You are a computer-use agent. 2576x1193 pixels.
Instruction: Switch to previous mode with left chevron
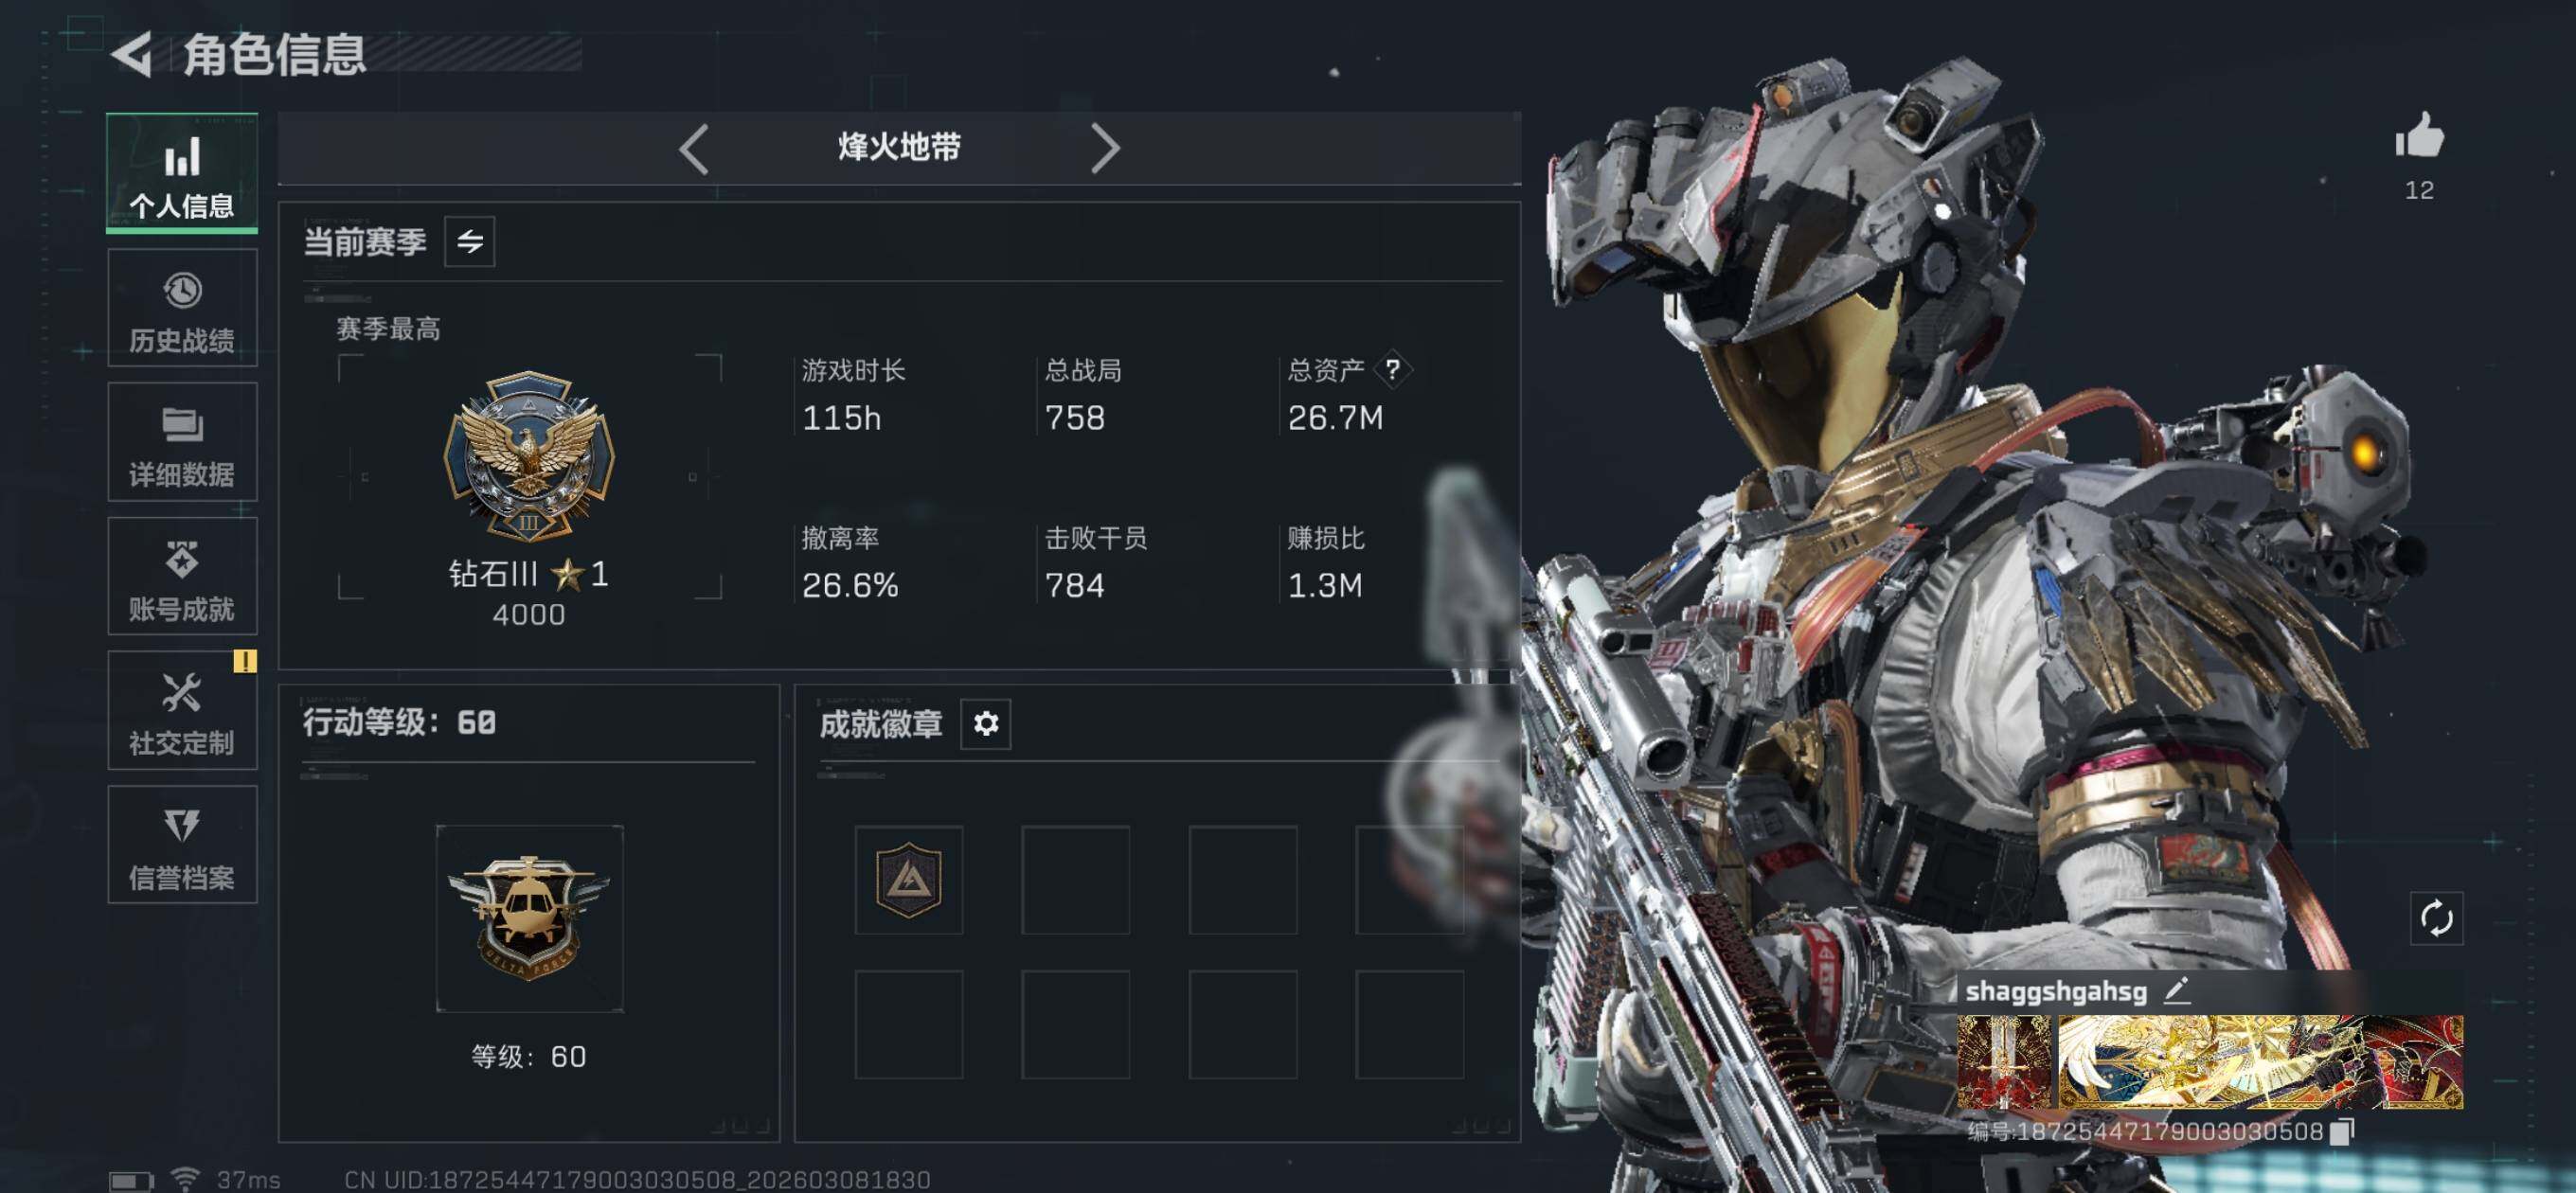point(694,149)
